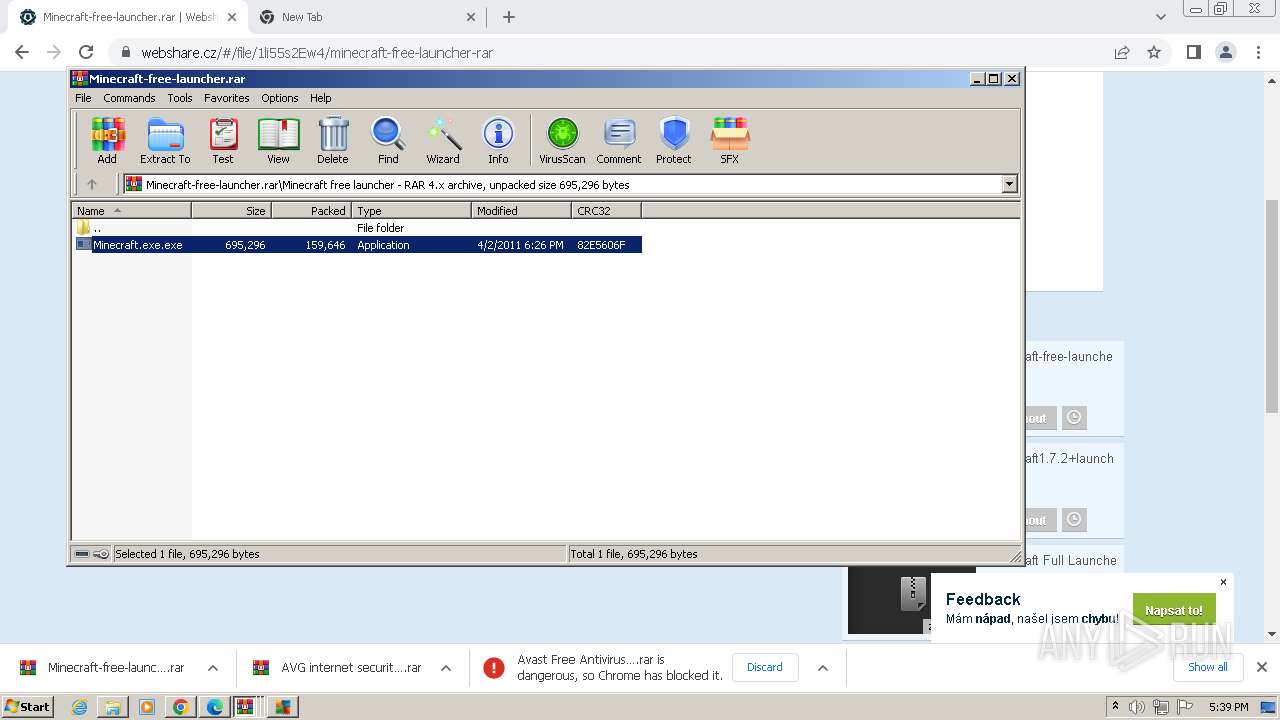Open the Favorites menu
This screenshot has width=1280, height=720.
(x=227, y=98)
